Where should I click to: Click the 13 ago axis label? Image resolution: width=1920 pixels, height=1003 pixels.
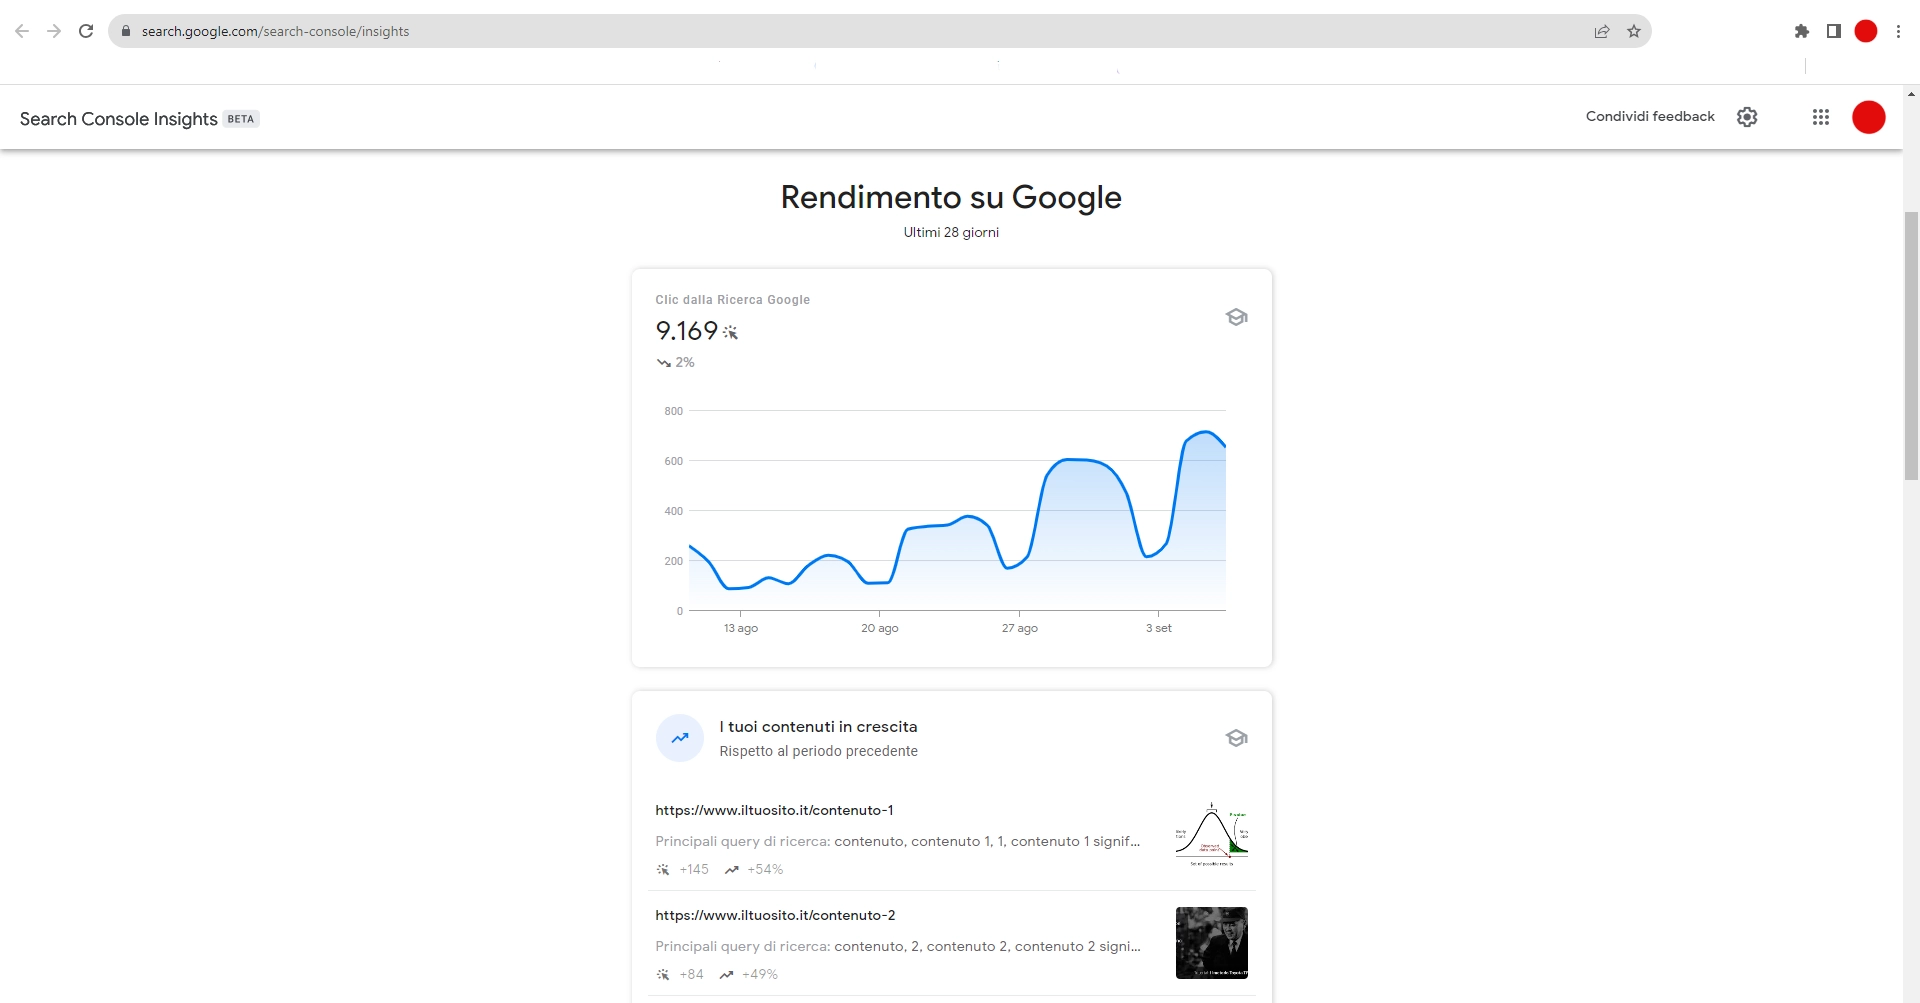coord(741,628)
